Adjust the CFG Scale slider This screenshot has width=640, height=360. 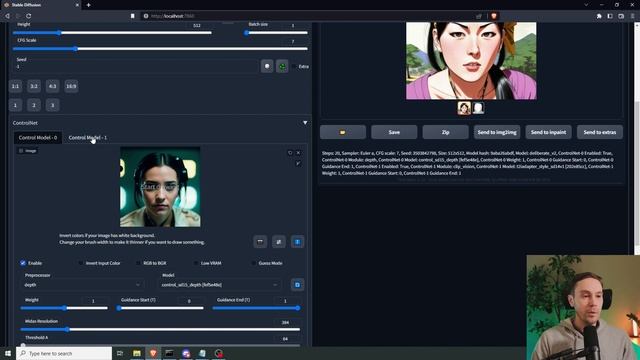tap(160, 49)
